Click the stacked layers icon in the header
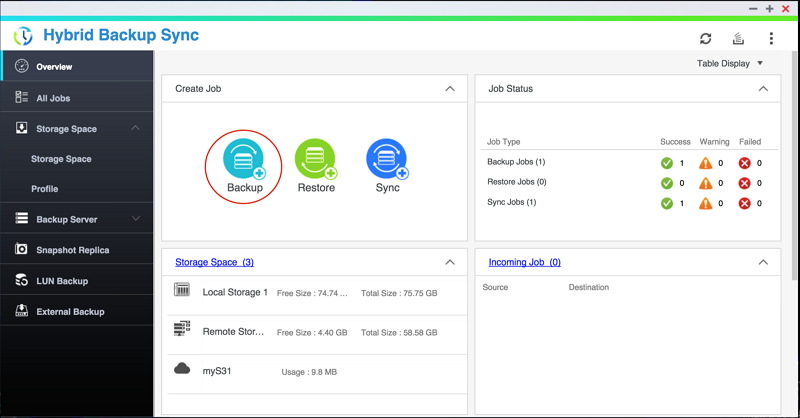The image size is (800, 418). click(738, 38)
